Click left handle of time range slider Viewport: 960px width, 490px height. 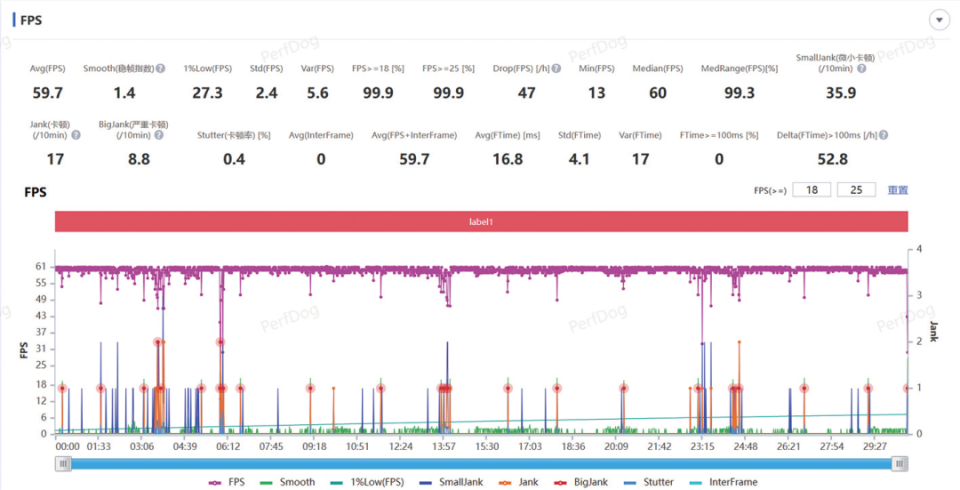point(63,464)
